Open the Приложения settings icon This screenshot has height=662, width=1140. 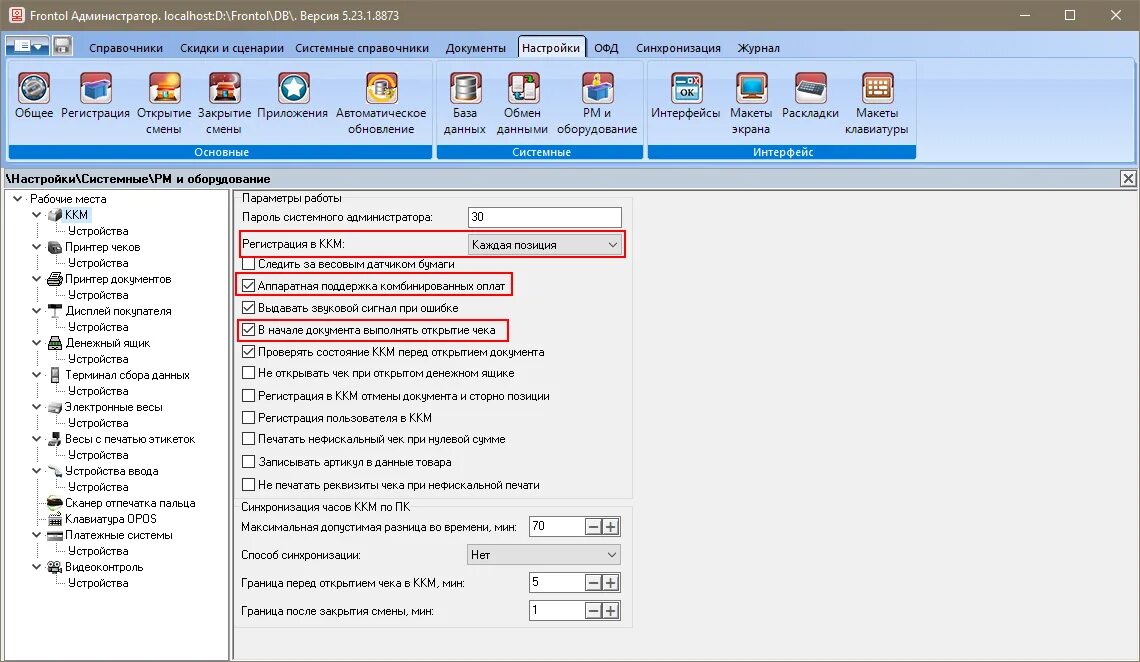tap(292, 96)
